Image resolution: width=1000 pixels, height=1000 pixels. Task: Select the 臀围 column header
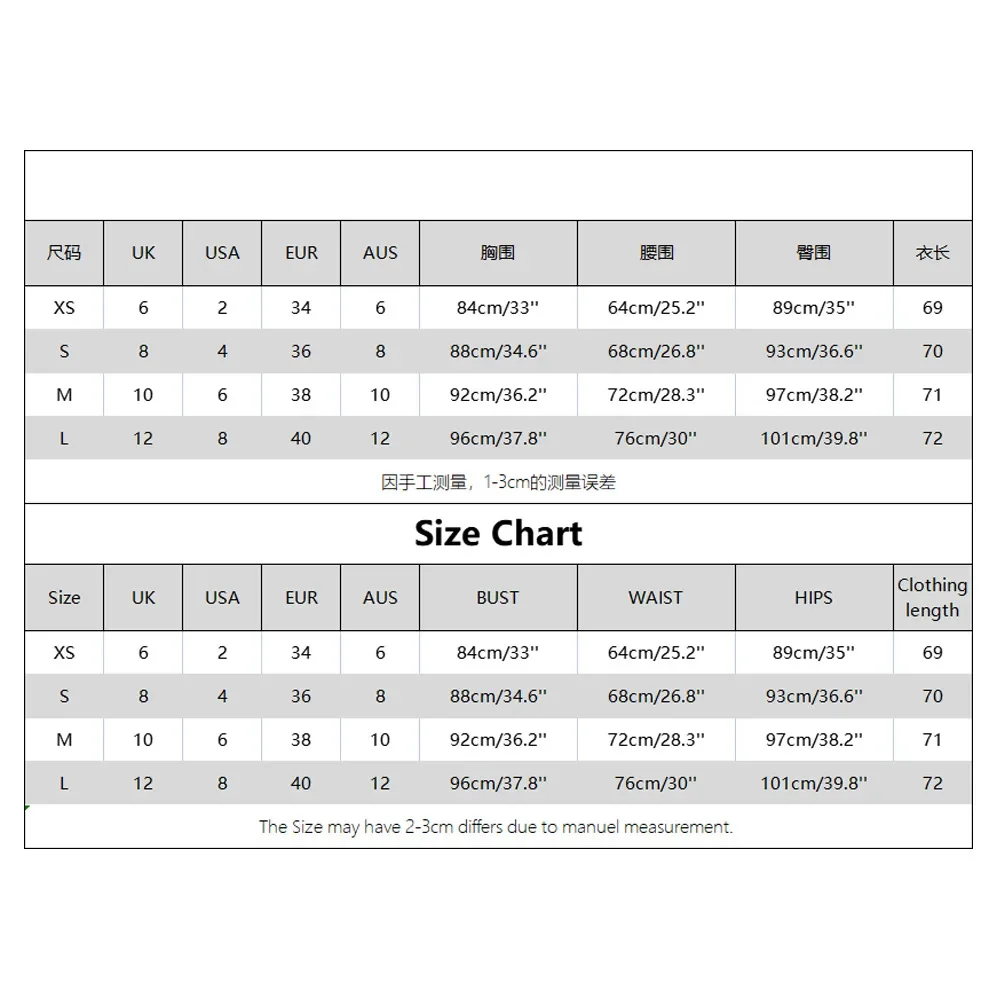click(x=814, y=253)
